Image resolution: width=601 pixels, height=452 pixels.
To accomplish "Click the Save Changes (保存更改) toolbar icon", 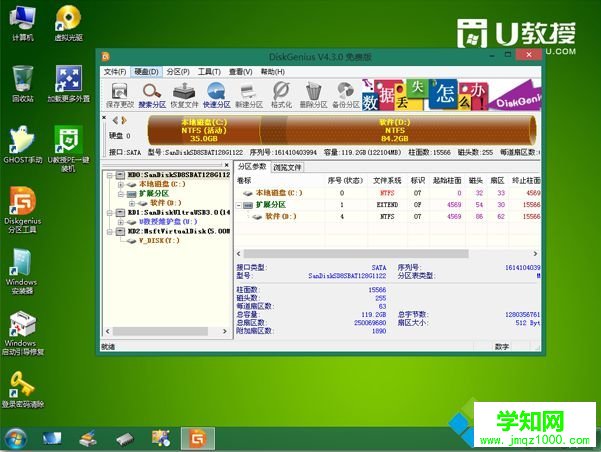I will (119, 95).
